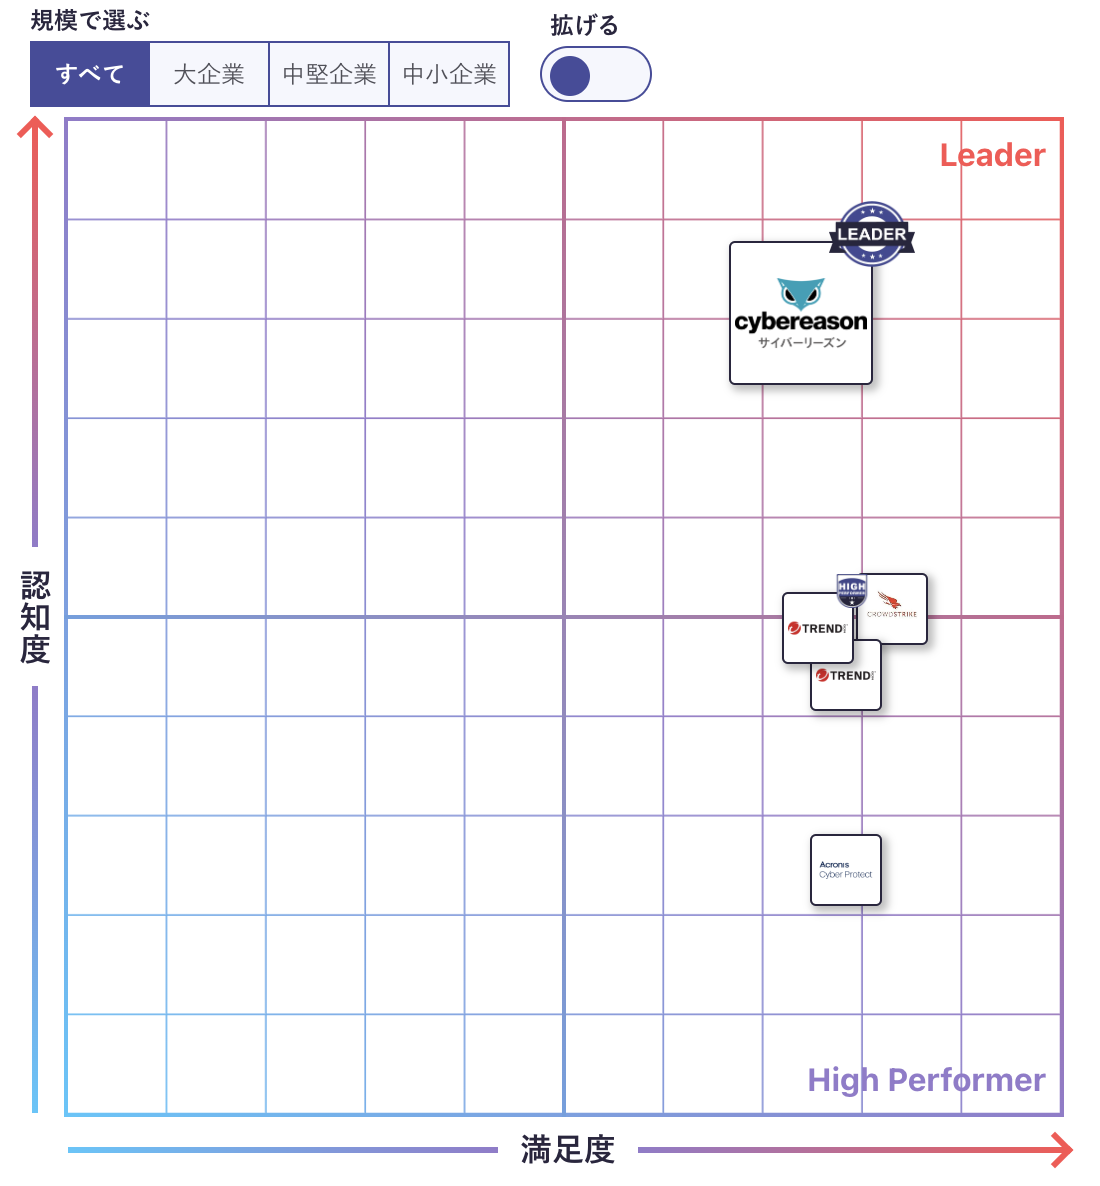Open the Acronis Cyber Protect card
Viewport: 1100px width, 1186px height.
pos(846,870)
